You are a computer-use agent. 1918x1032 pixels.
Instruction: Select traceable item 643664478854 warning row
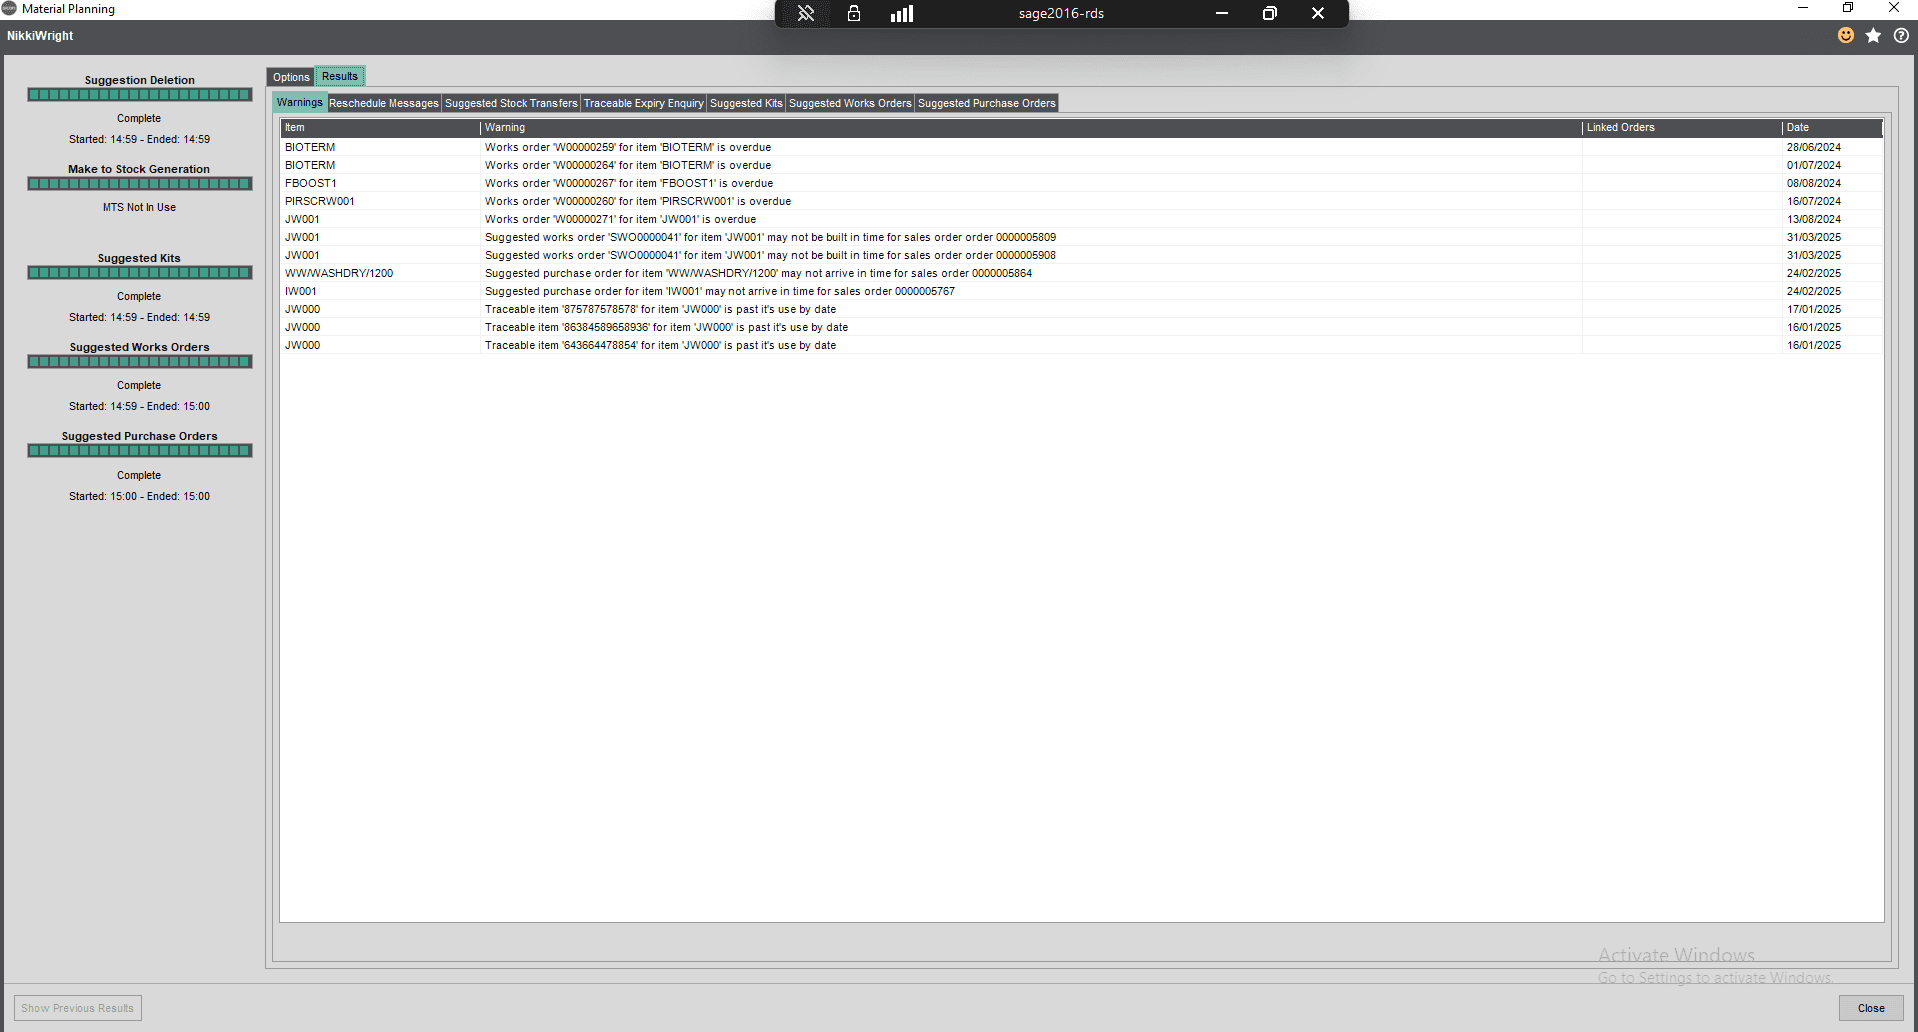click(x=1081, y=345)
